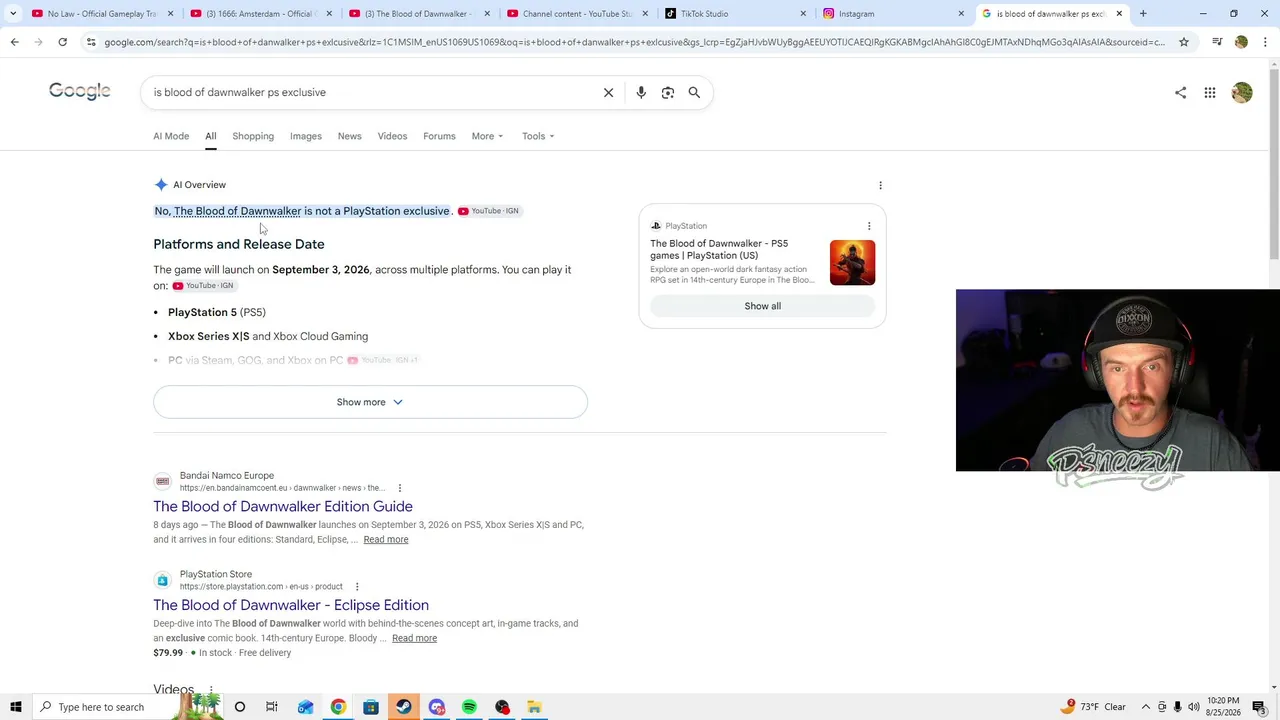
Task: Open PlayStation card three-dot menu
Action: point(869,226)
